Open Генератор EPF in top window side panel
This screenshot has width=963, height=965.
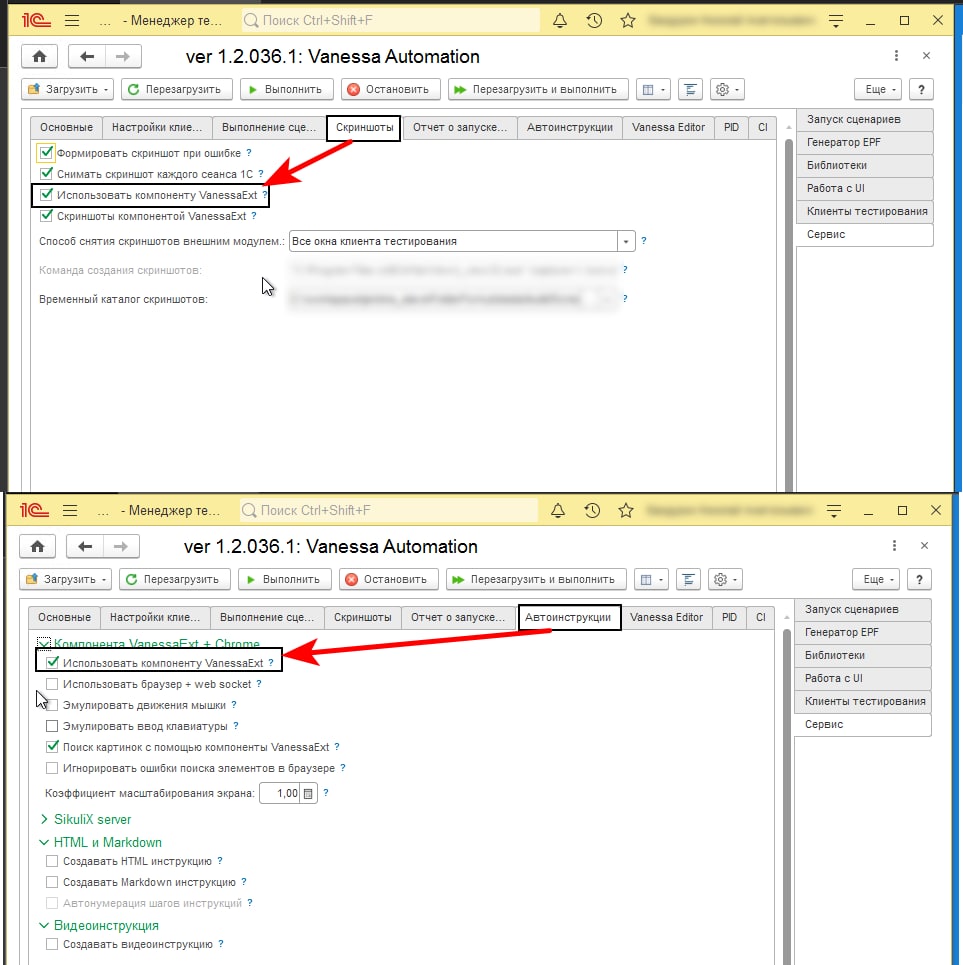(865, 142)
